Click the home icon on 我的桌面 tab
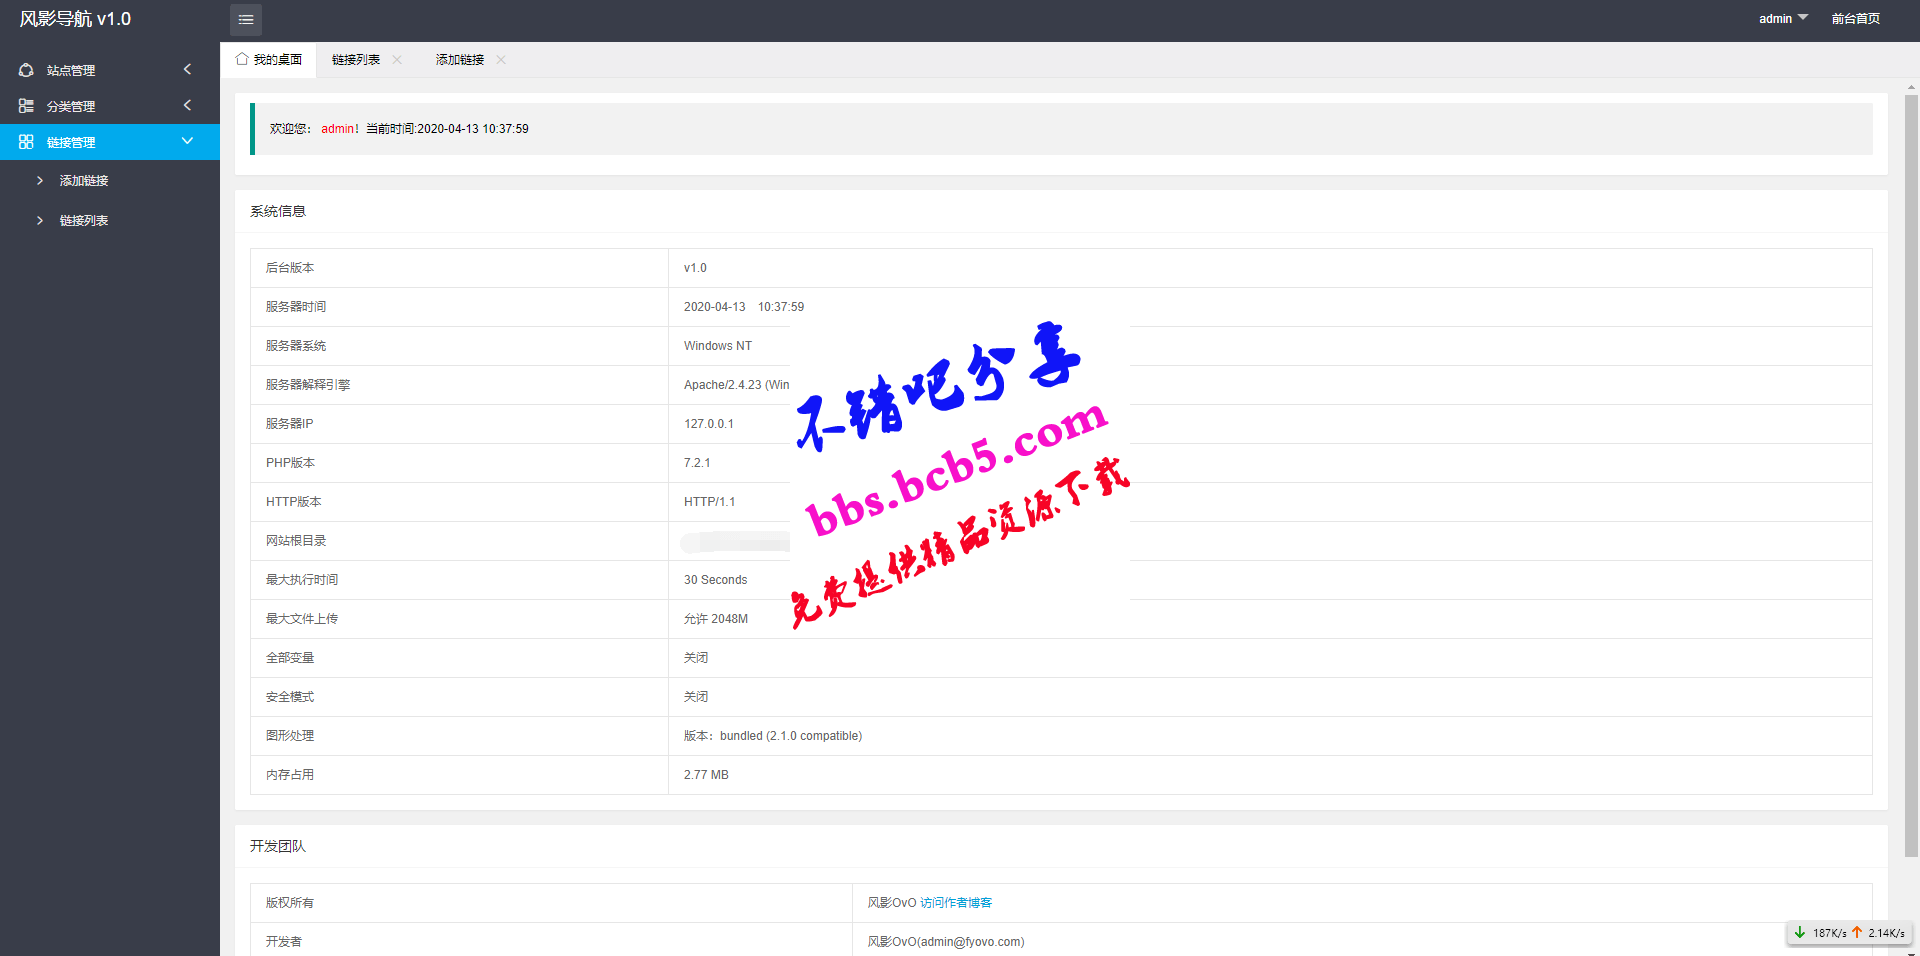 pyautogui.click(x=242, y=59)
